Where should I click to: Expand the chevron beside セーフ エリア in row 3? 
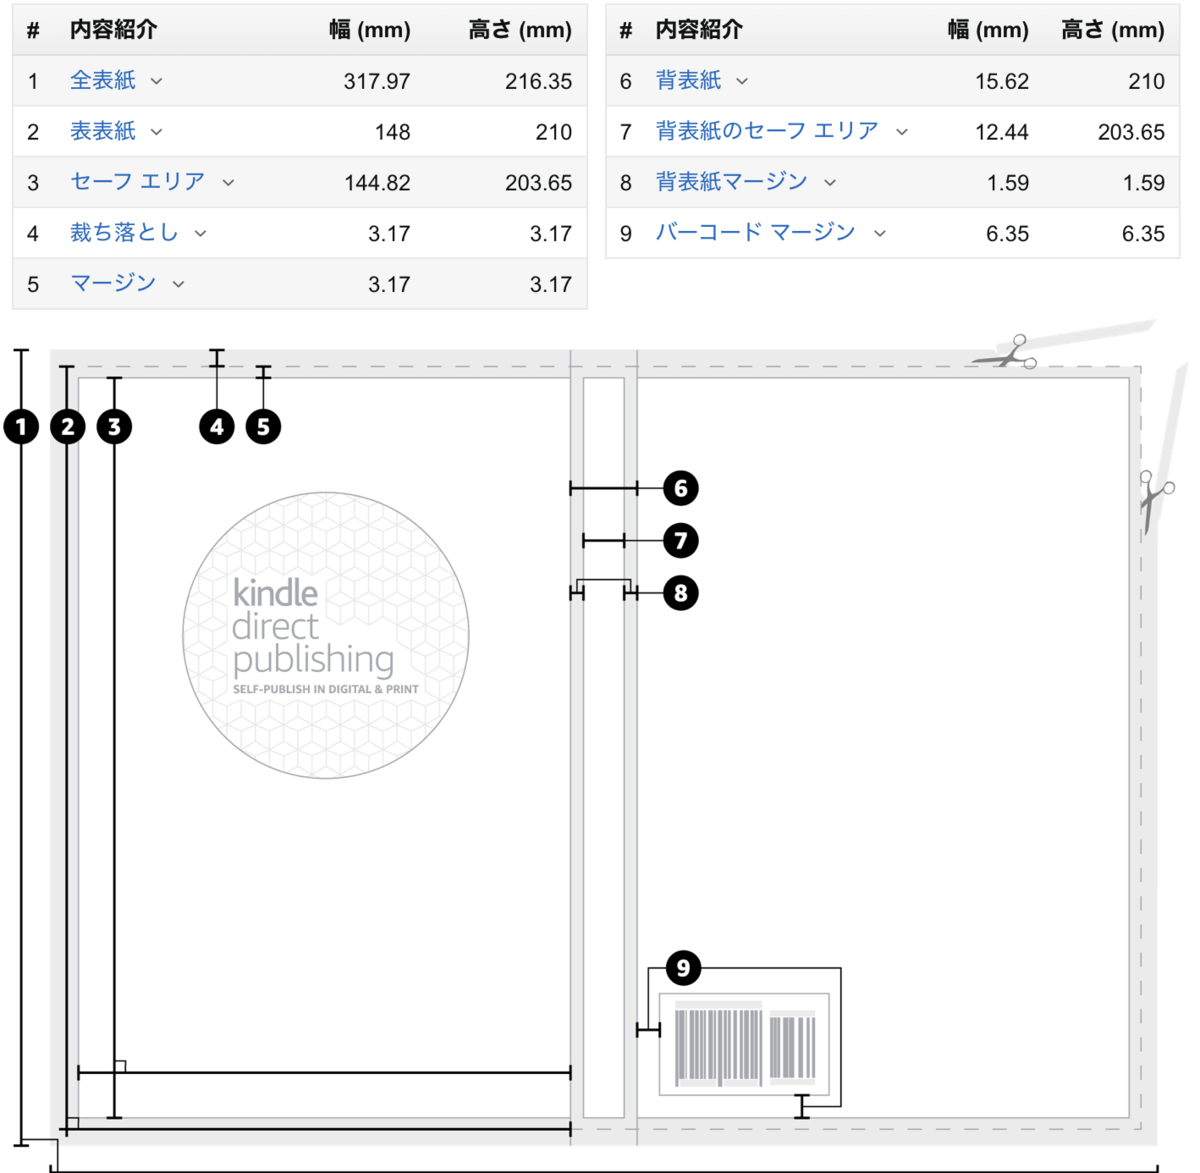click(228, 183)
